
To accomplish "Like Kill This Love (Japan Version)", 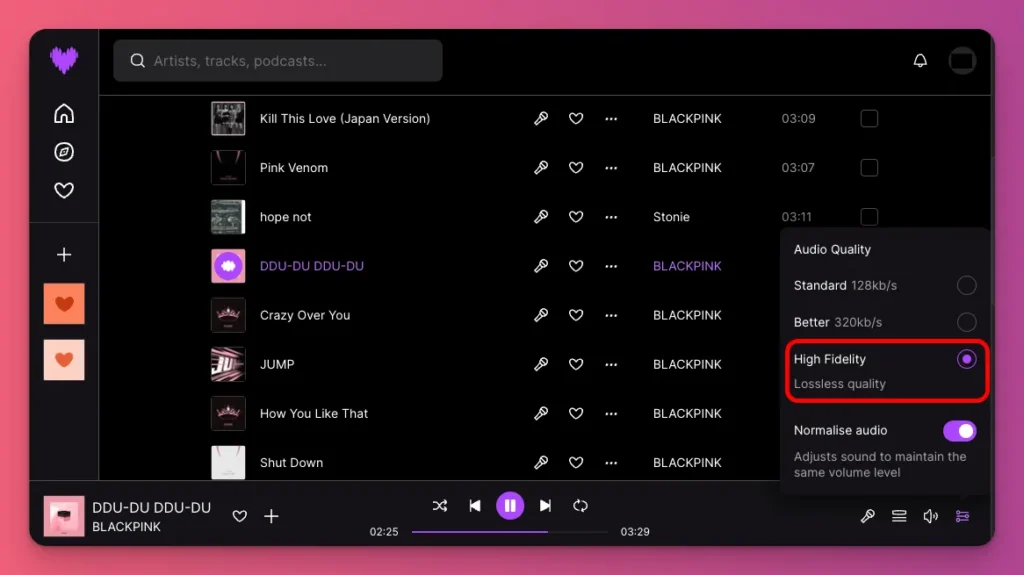I will click(x=575, y=118).
